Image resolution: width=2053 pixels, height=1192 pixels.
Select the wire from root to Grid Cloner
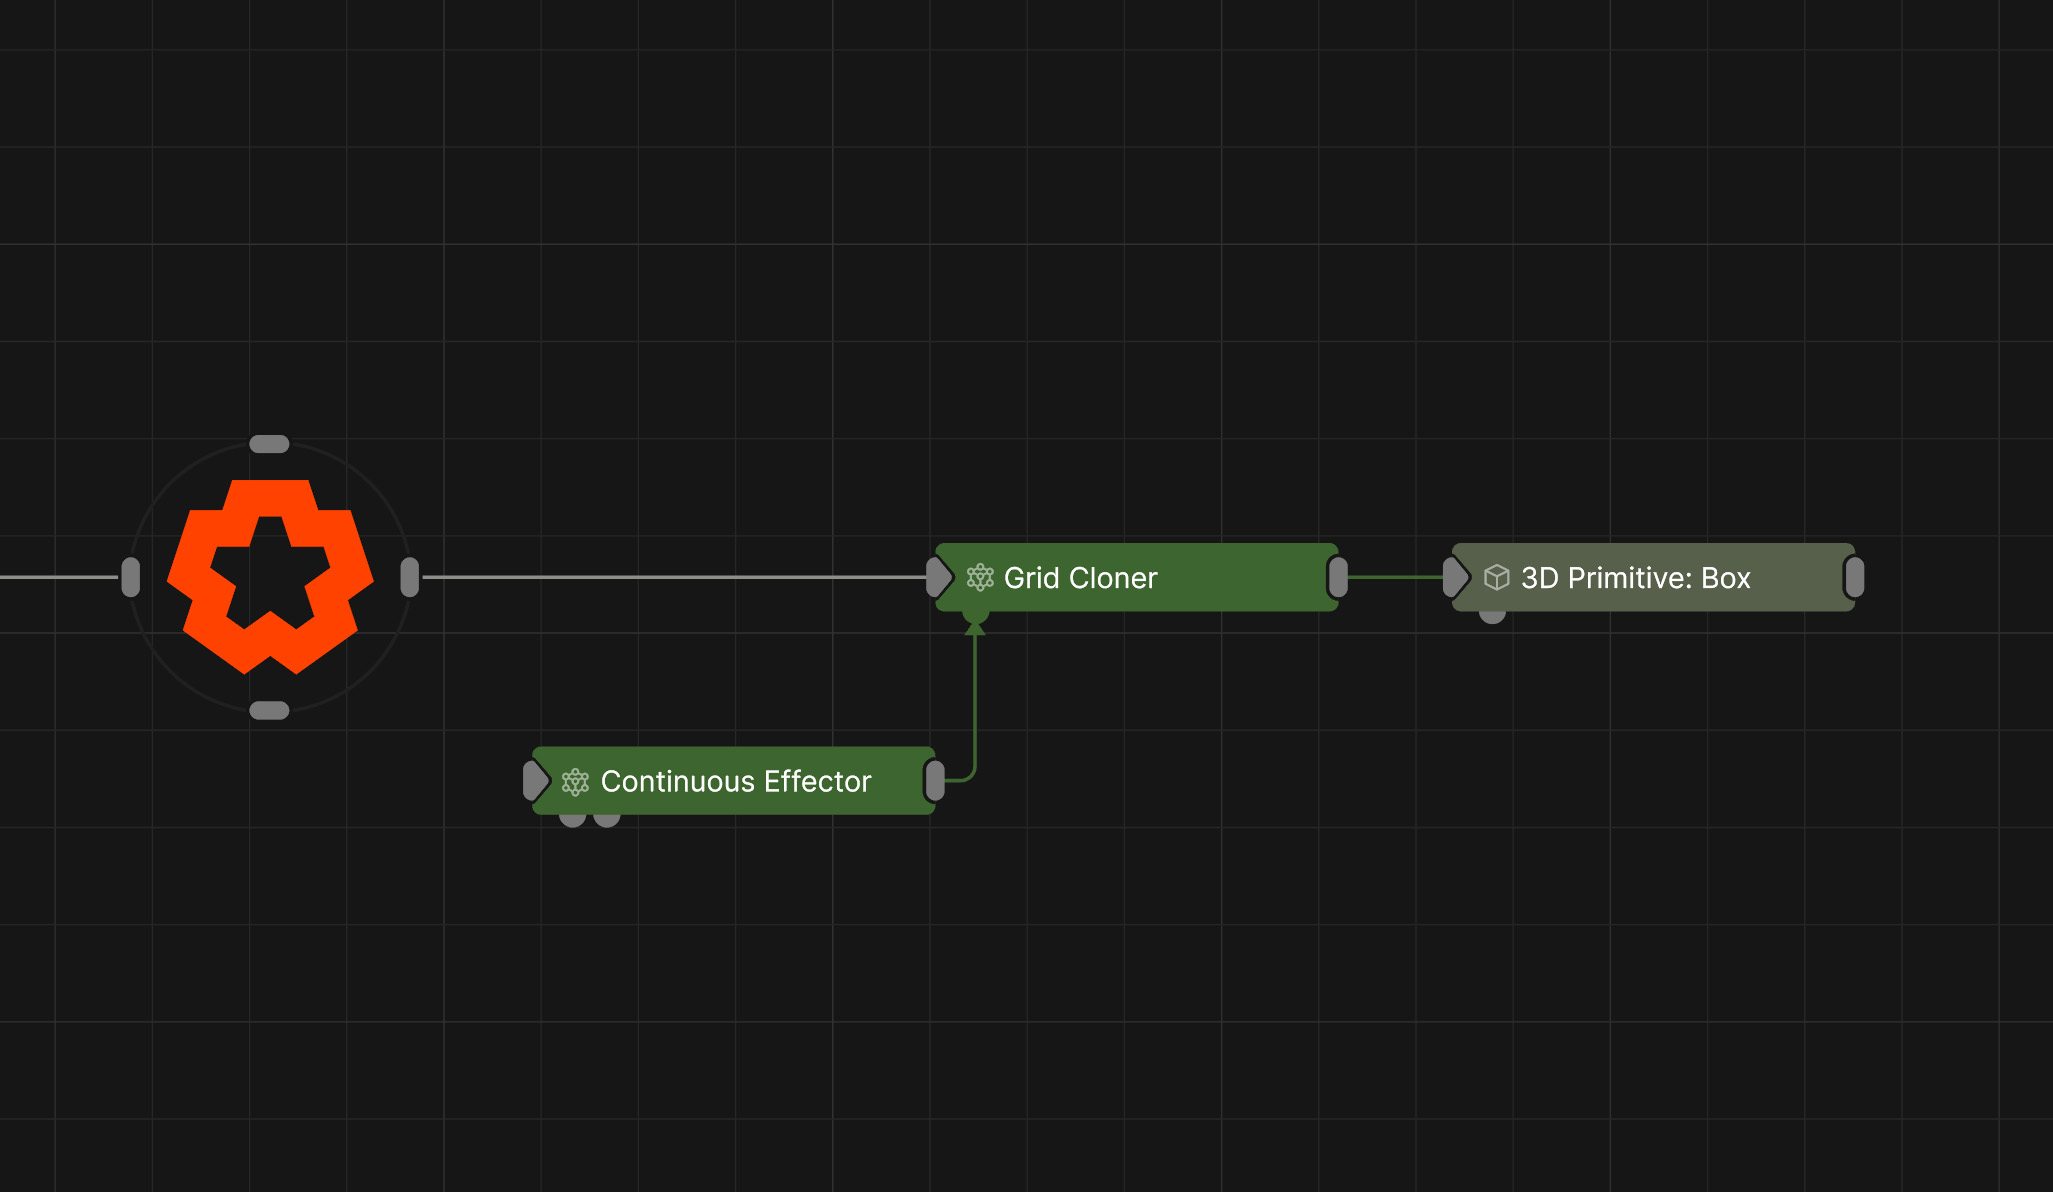(x=675, y=577)
